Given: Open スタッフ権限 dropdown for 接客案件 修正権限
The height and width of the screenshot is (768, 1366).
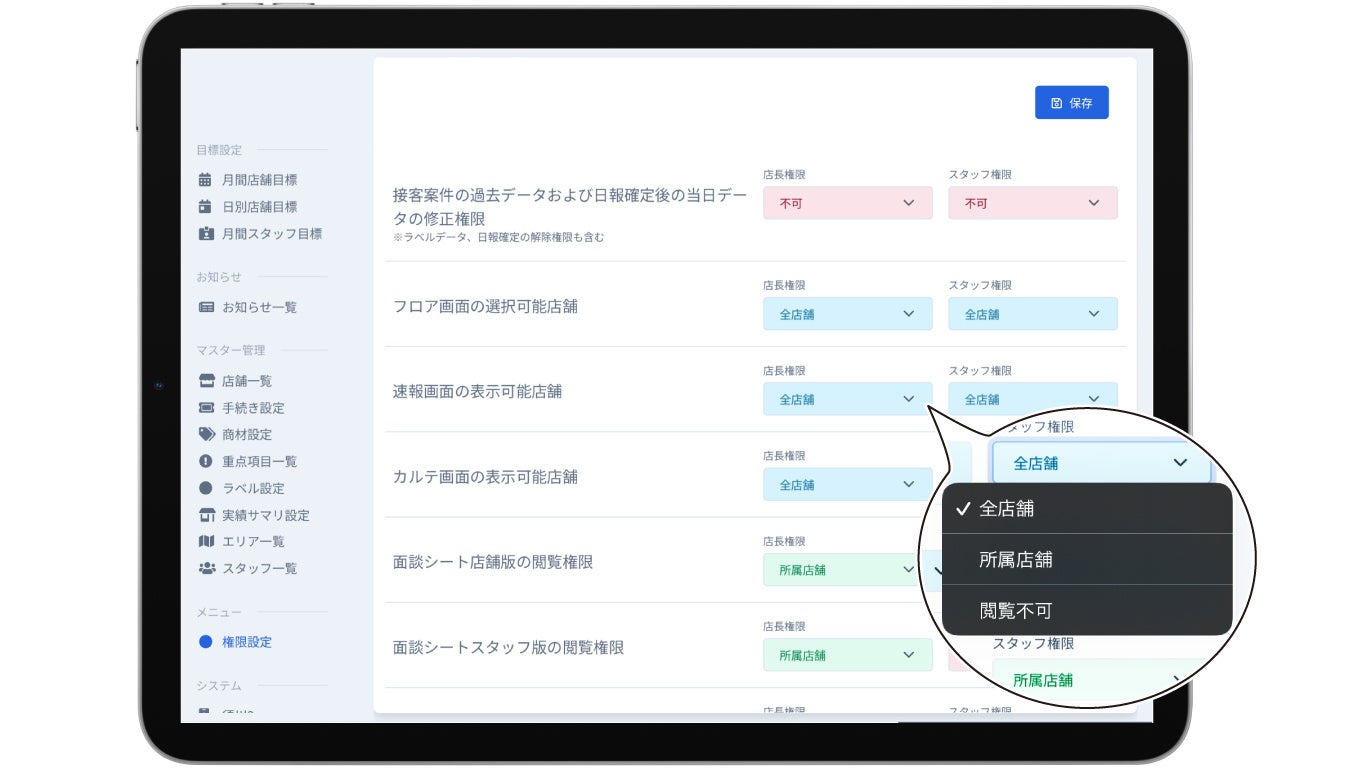Looking at the screenshot, I should click(x=1033, y=203).
